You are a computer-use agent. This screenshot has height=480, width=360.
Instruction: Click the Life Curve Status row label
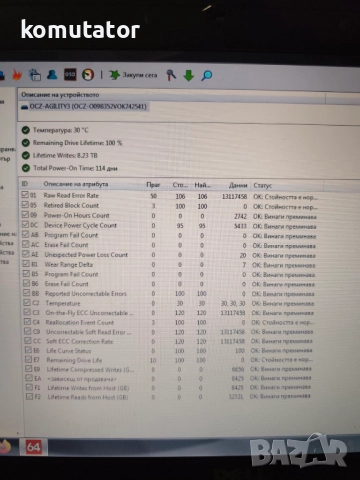pos(69,351)
